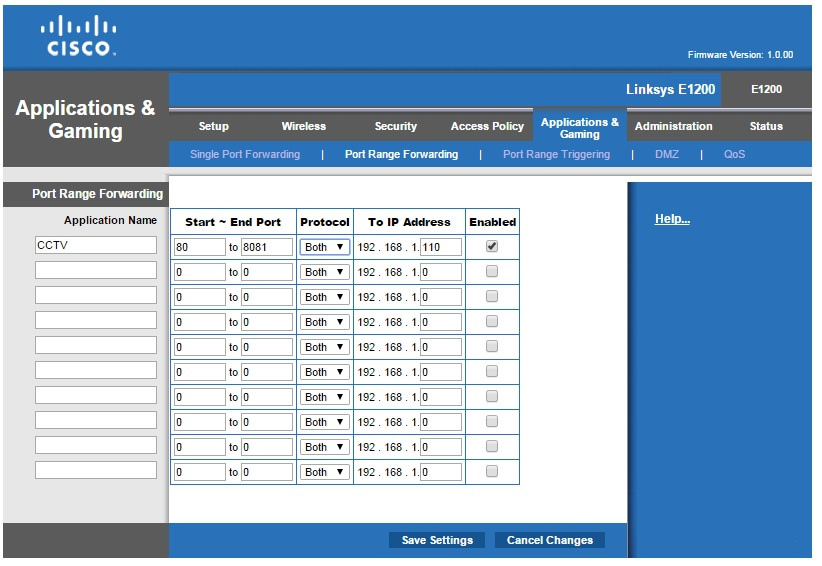Click the Protocol column header
The image size is (822, 566).
(x=325, y=222)
